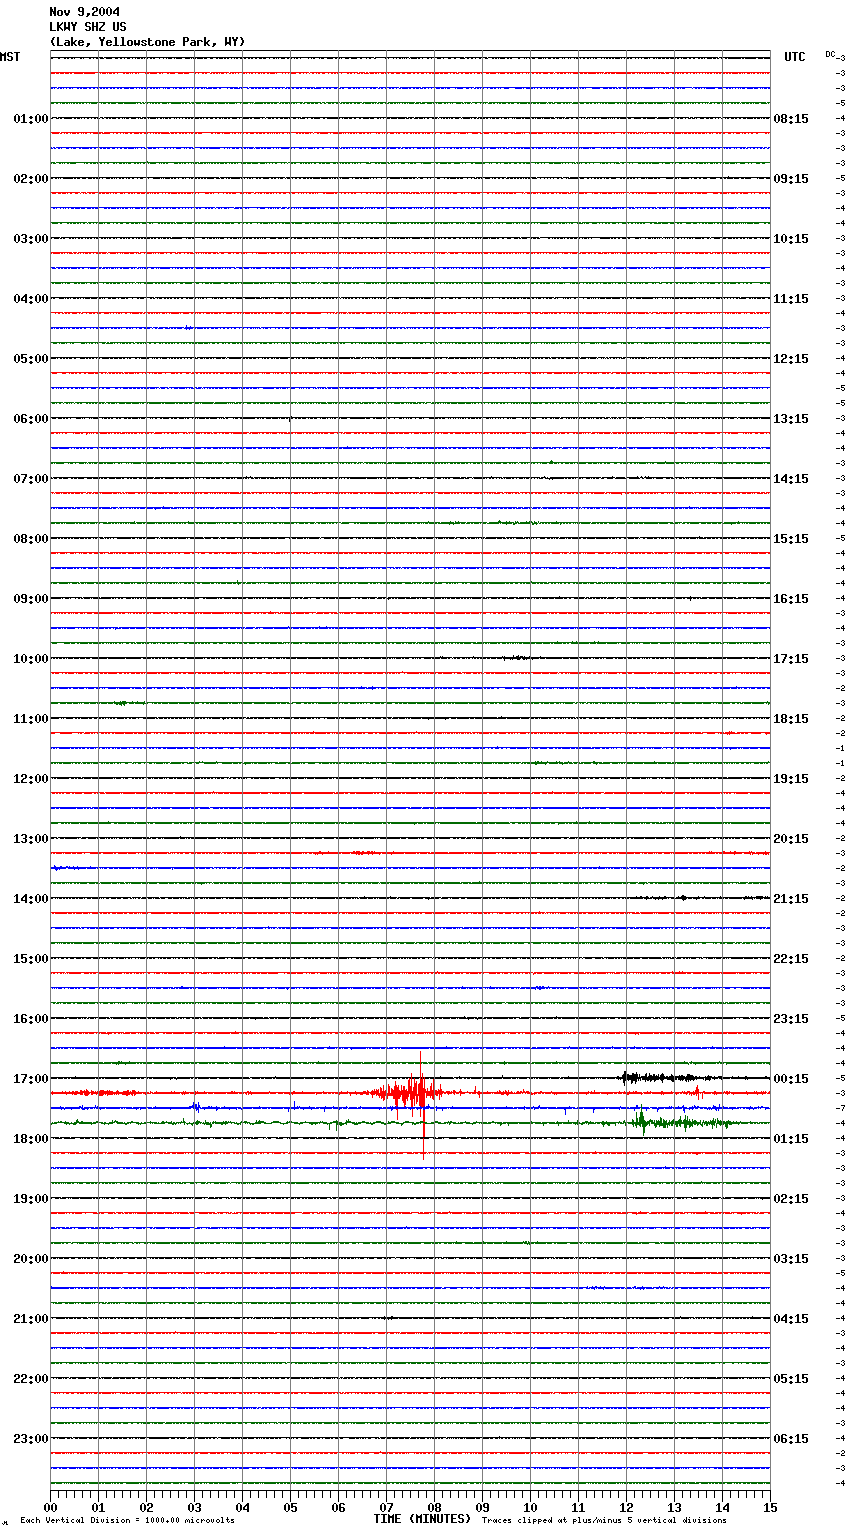
Task: Click the 18:15 UTC time label
Action: pyautogui.click(x=791, y=719)
